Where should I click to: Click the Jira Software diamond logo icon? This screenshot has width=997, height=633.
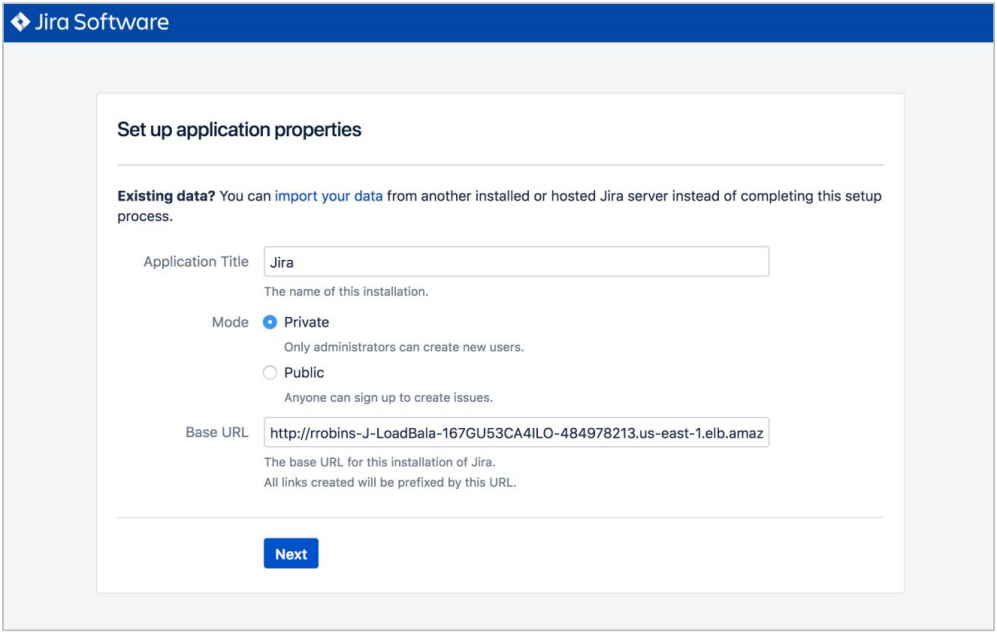pos(20,22)
